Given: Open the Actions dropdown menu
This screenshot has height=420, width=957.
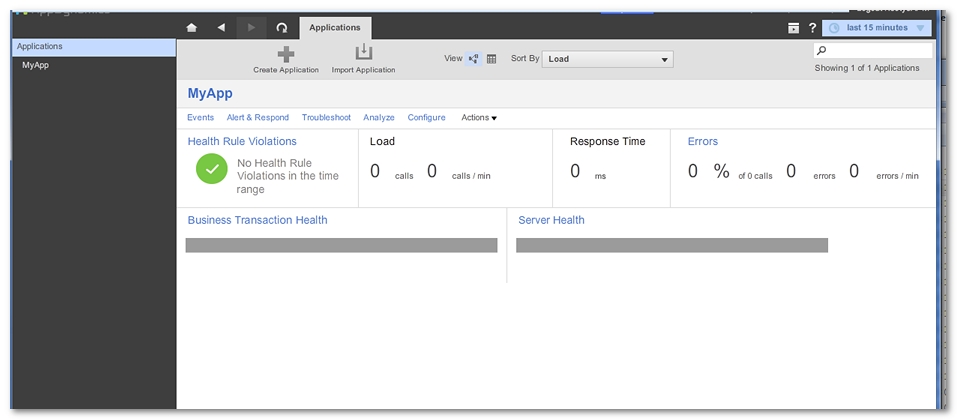Looking at the screenshot, I should pos(478,118).
